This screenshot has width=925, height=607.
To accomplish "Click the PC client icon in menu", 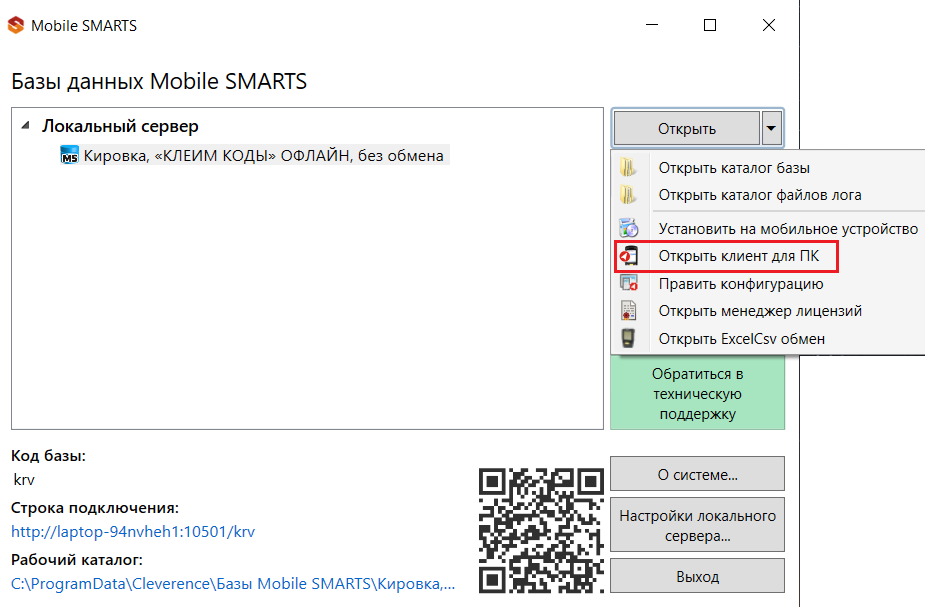I will (x=629, y=256).
